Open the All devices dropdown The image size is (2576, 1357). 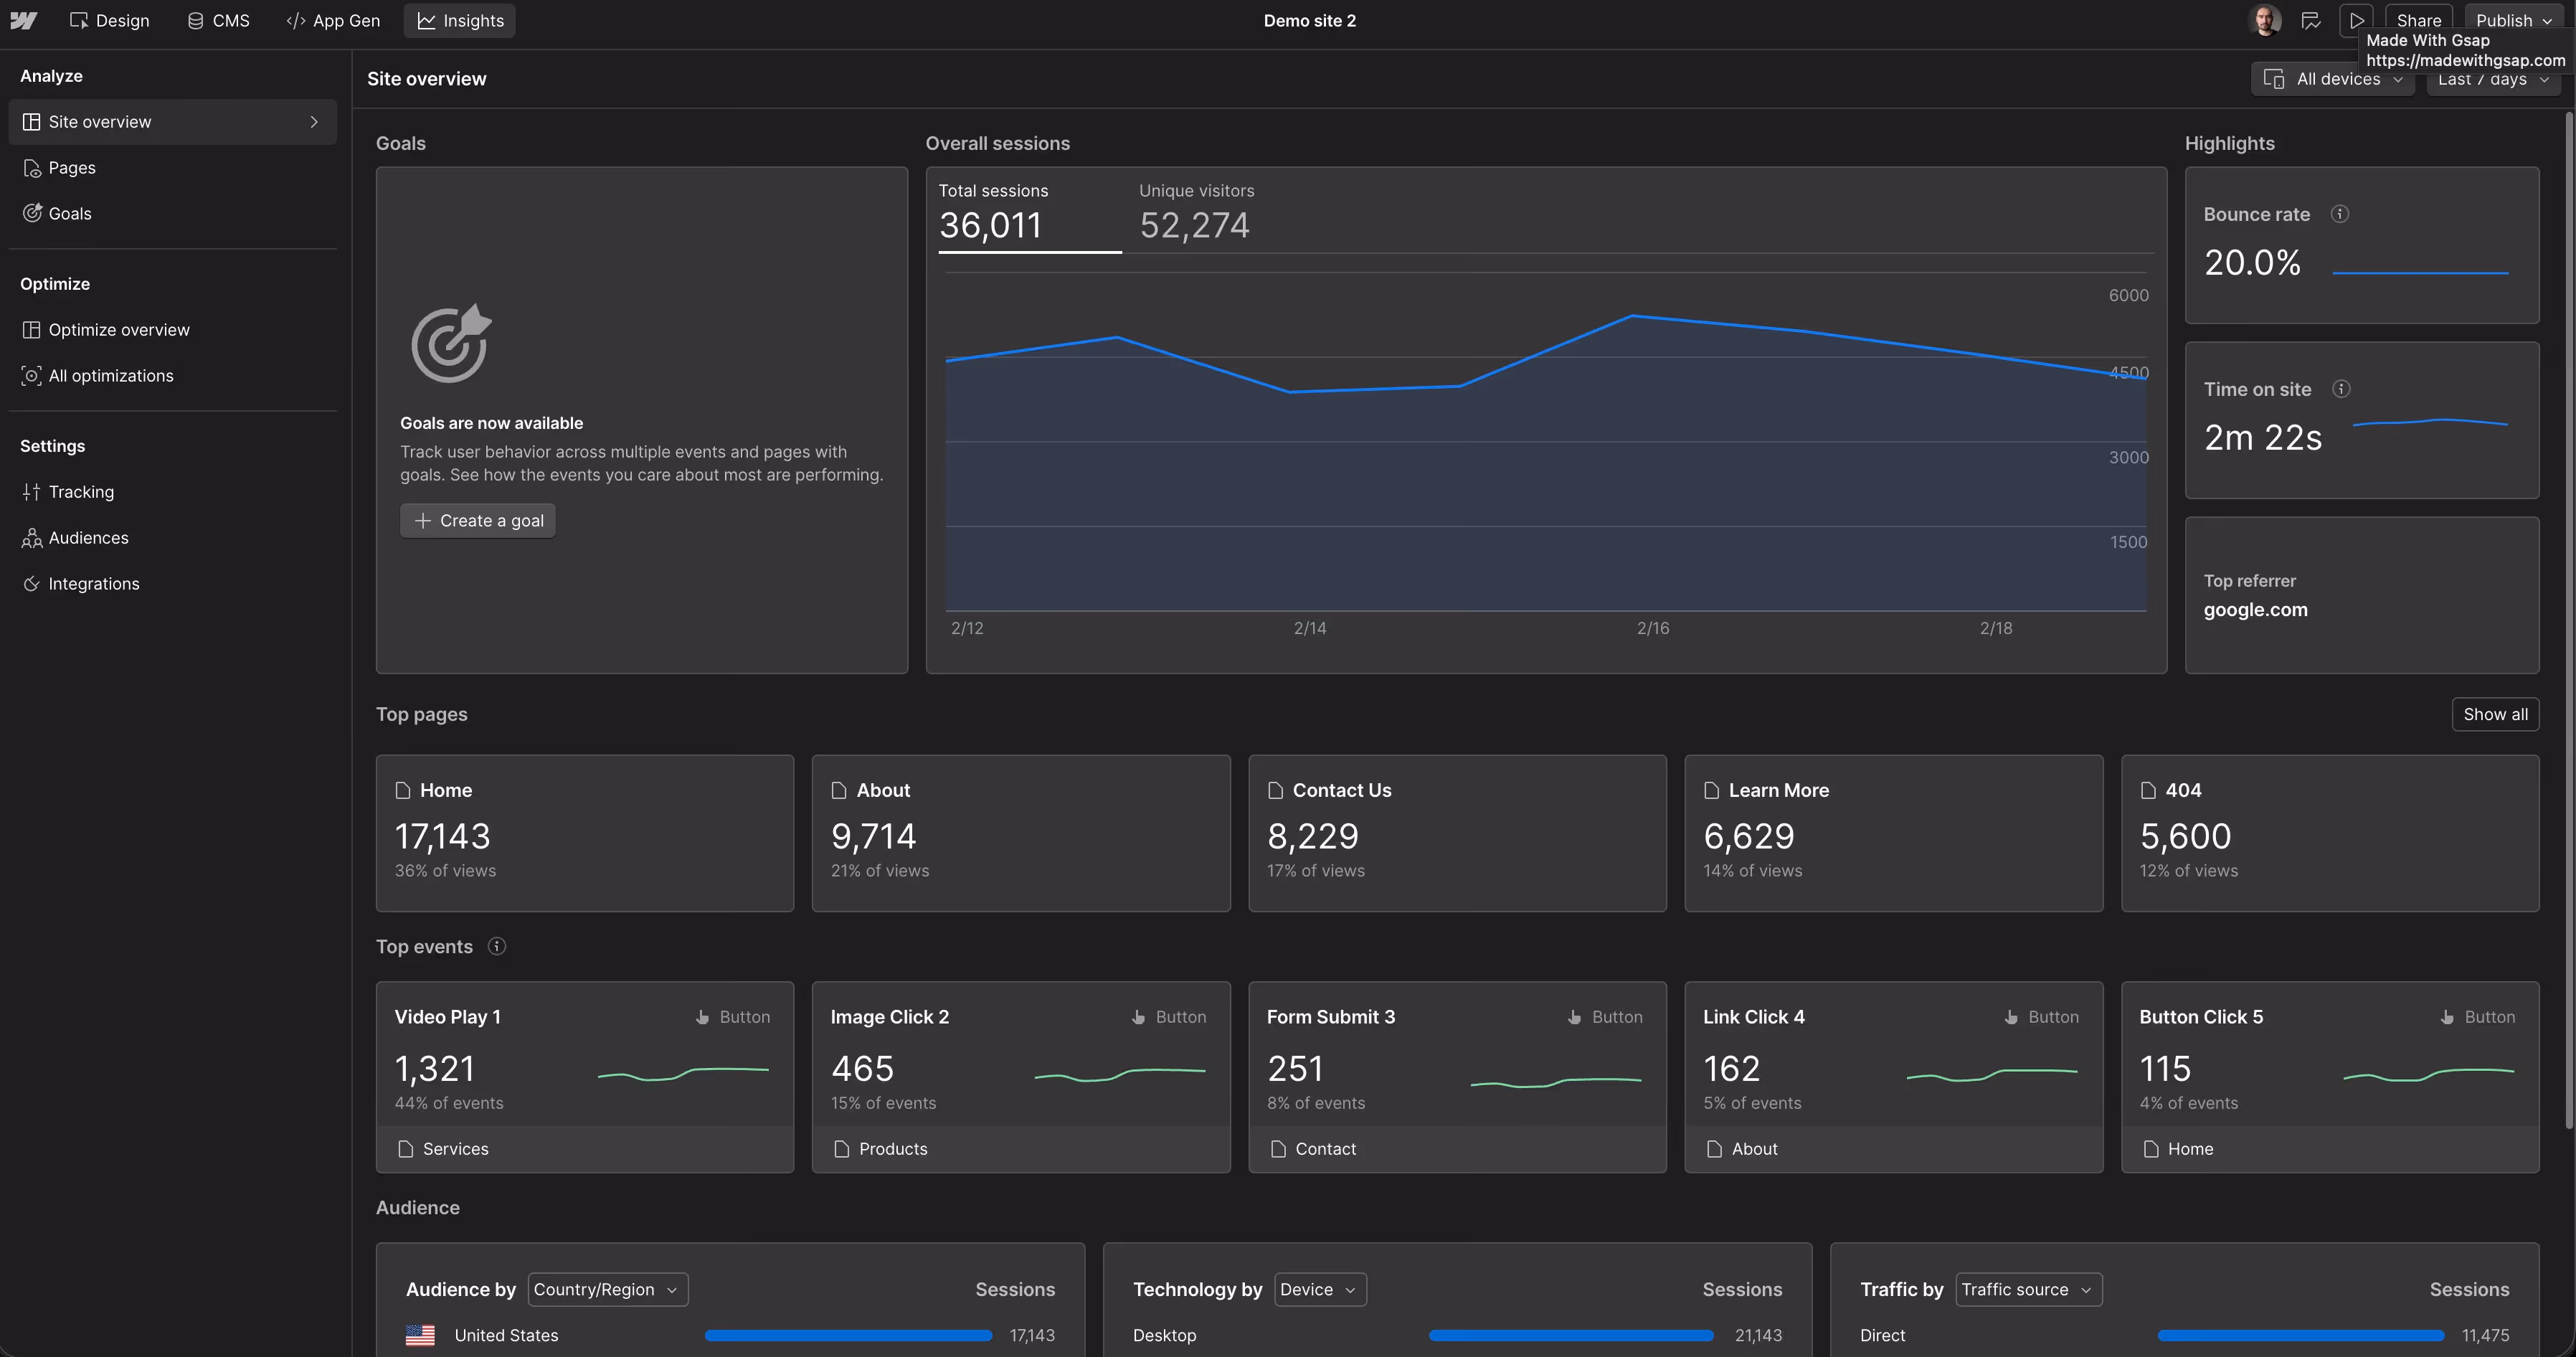coord(2333,78)
